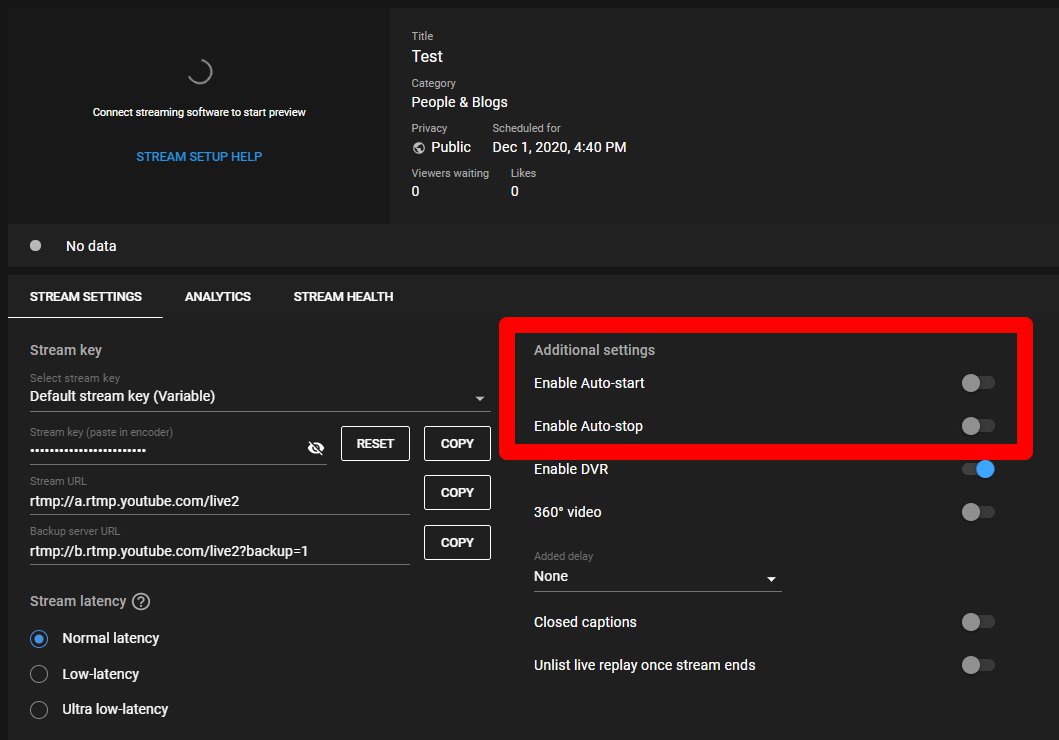The height and width of the screenshot is (740, 1059).
Task: Click the stream latency help question mark icon
Action: coord(141,602)
